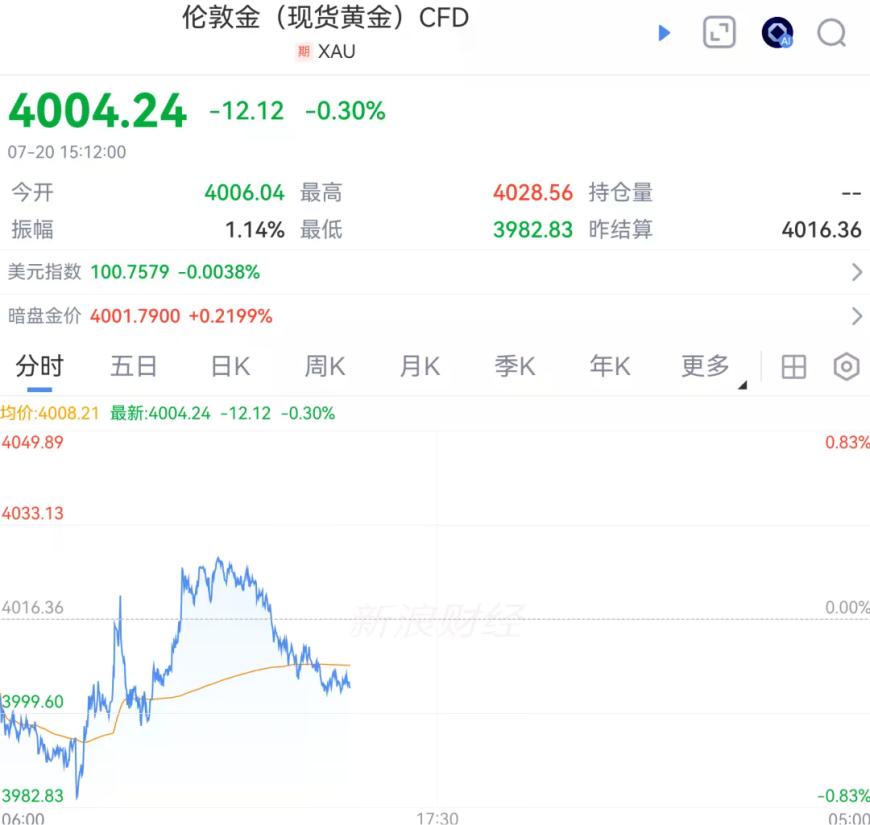The width and height of the screenshot is (870, 825).
Task: Tap the 暗盘金价 label
Action: point(44,316)
